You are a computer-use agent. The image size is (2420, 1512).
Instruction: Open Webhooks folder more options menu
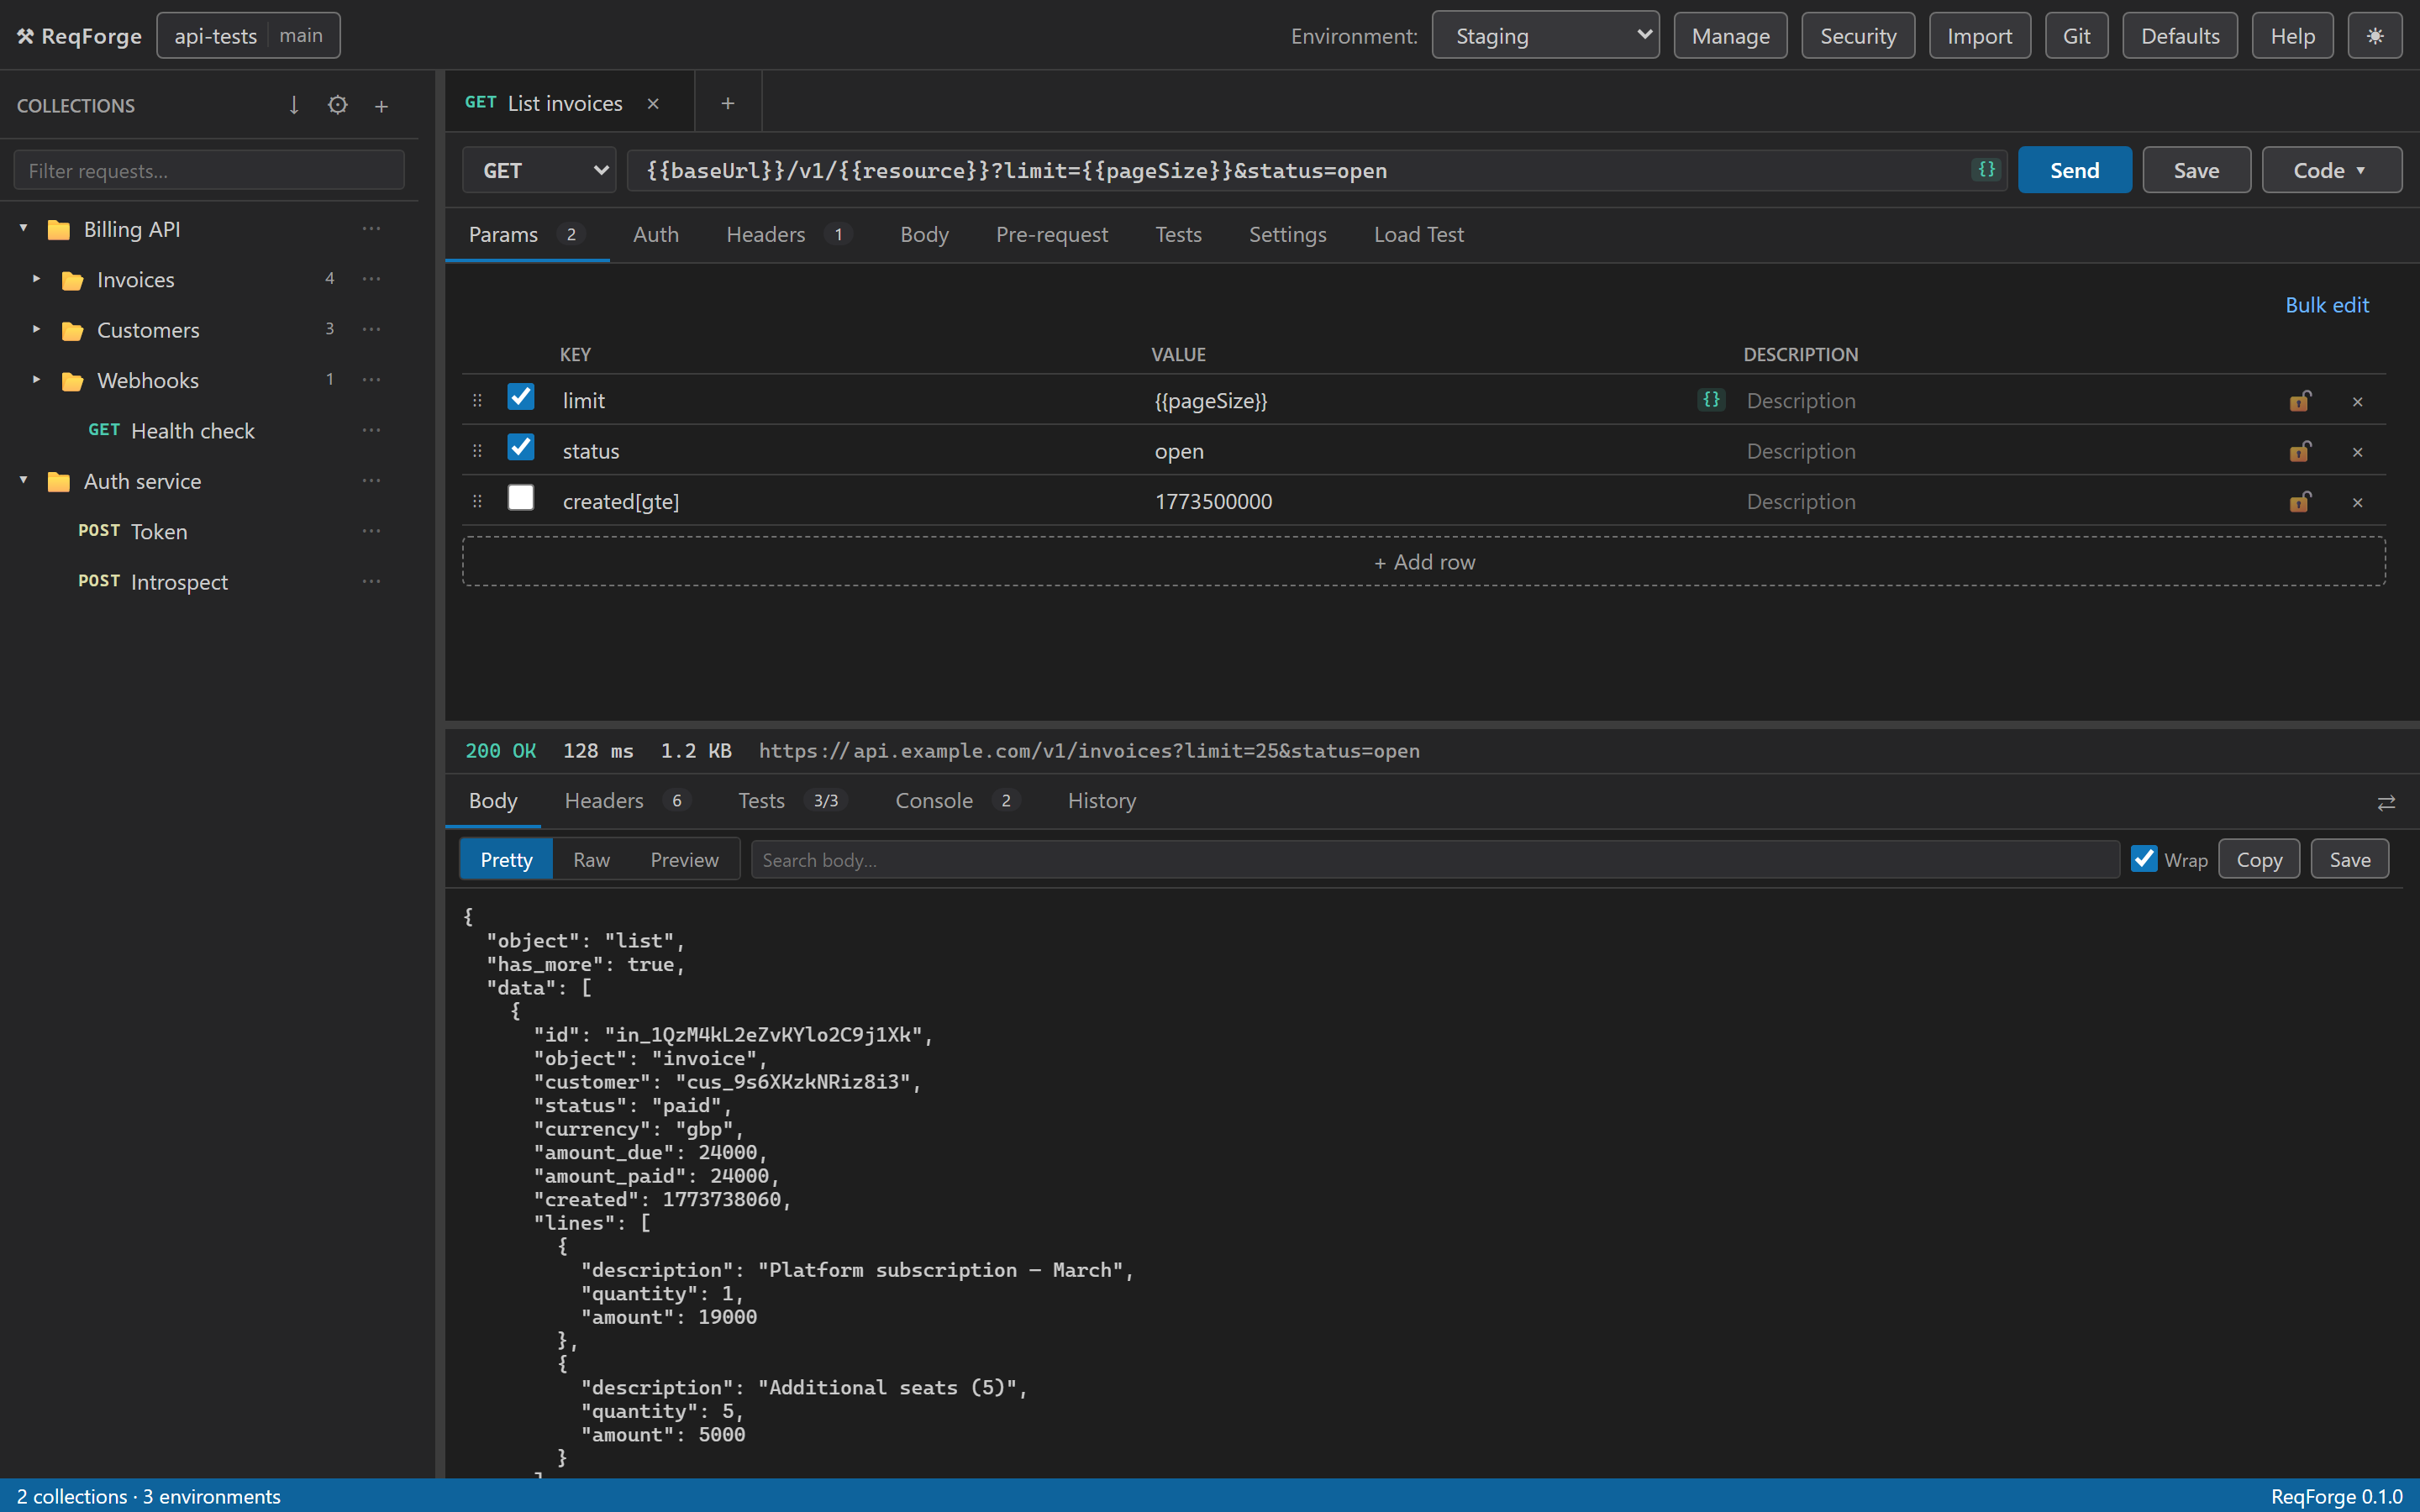[x=371, y=380]
